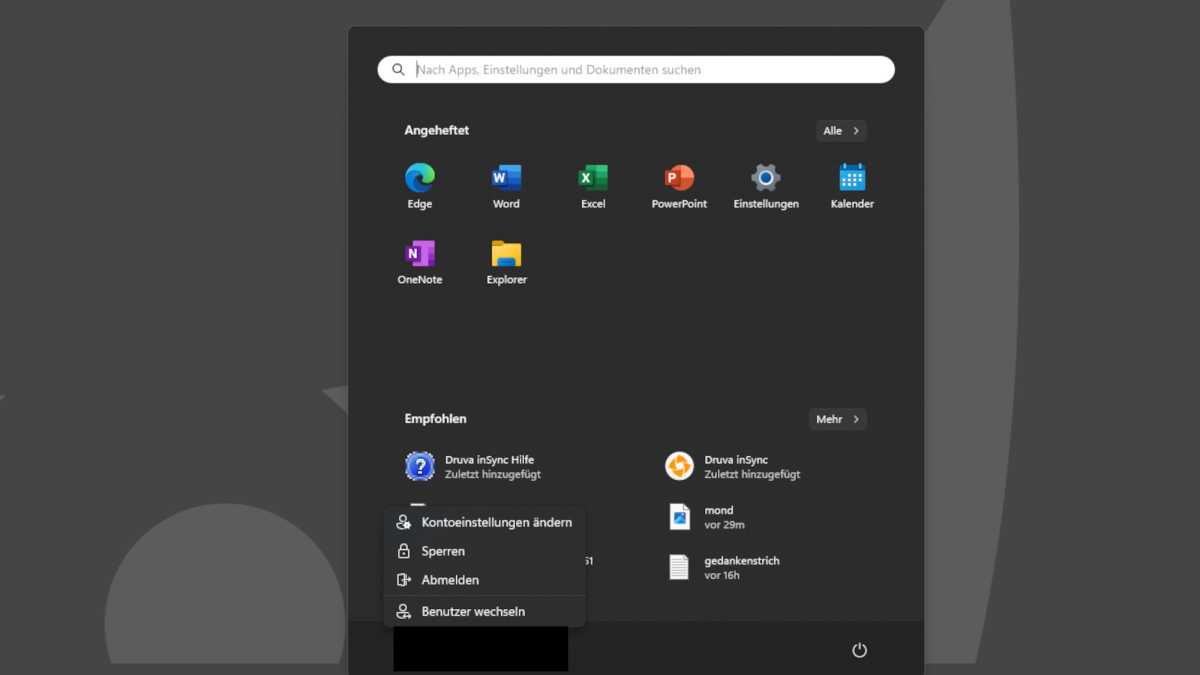1200x675 pixels.
Task: Click the Empfohlen section heading
Action: [x=436, y=419]
